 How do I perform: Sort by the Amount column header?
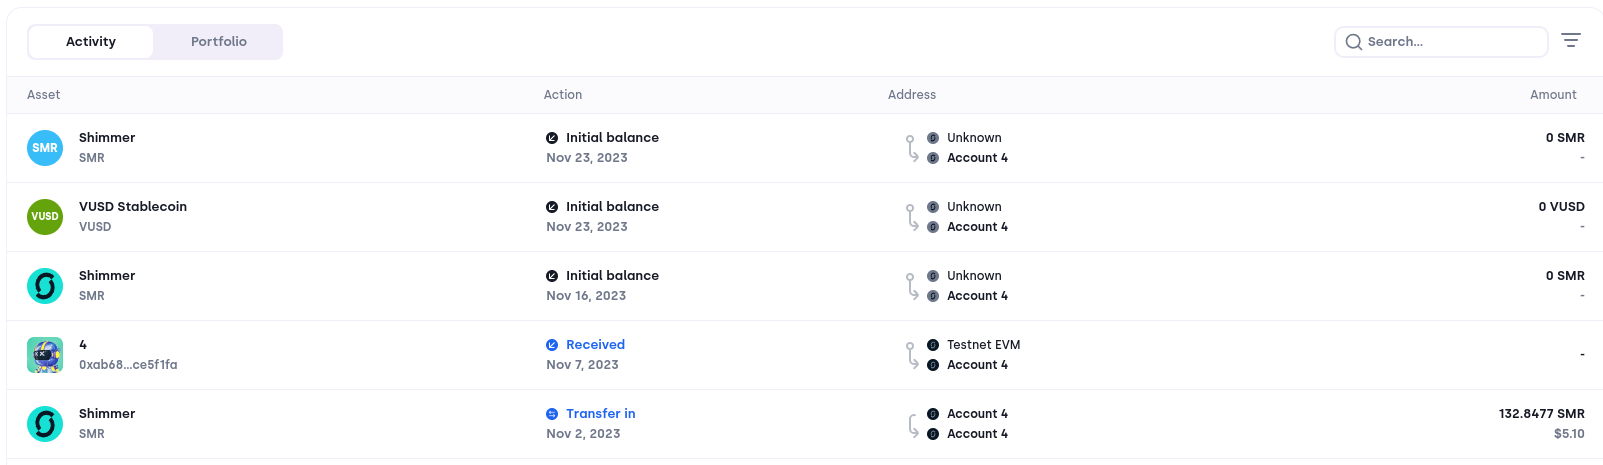click(1552, 95)
